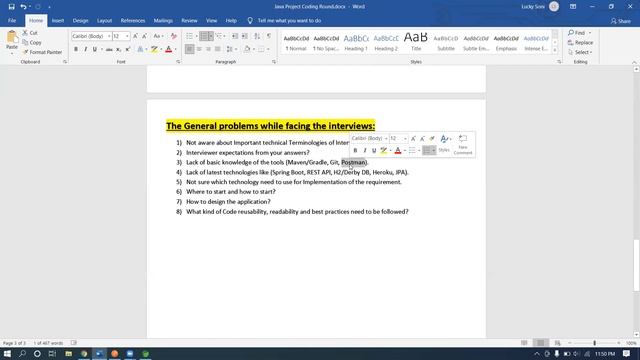640x360 pixels.
Task: Clear all formatting using the ribbon eraser icon
Action: [174, 36]
